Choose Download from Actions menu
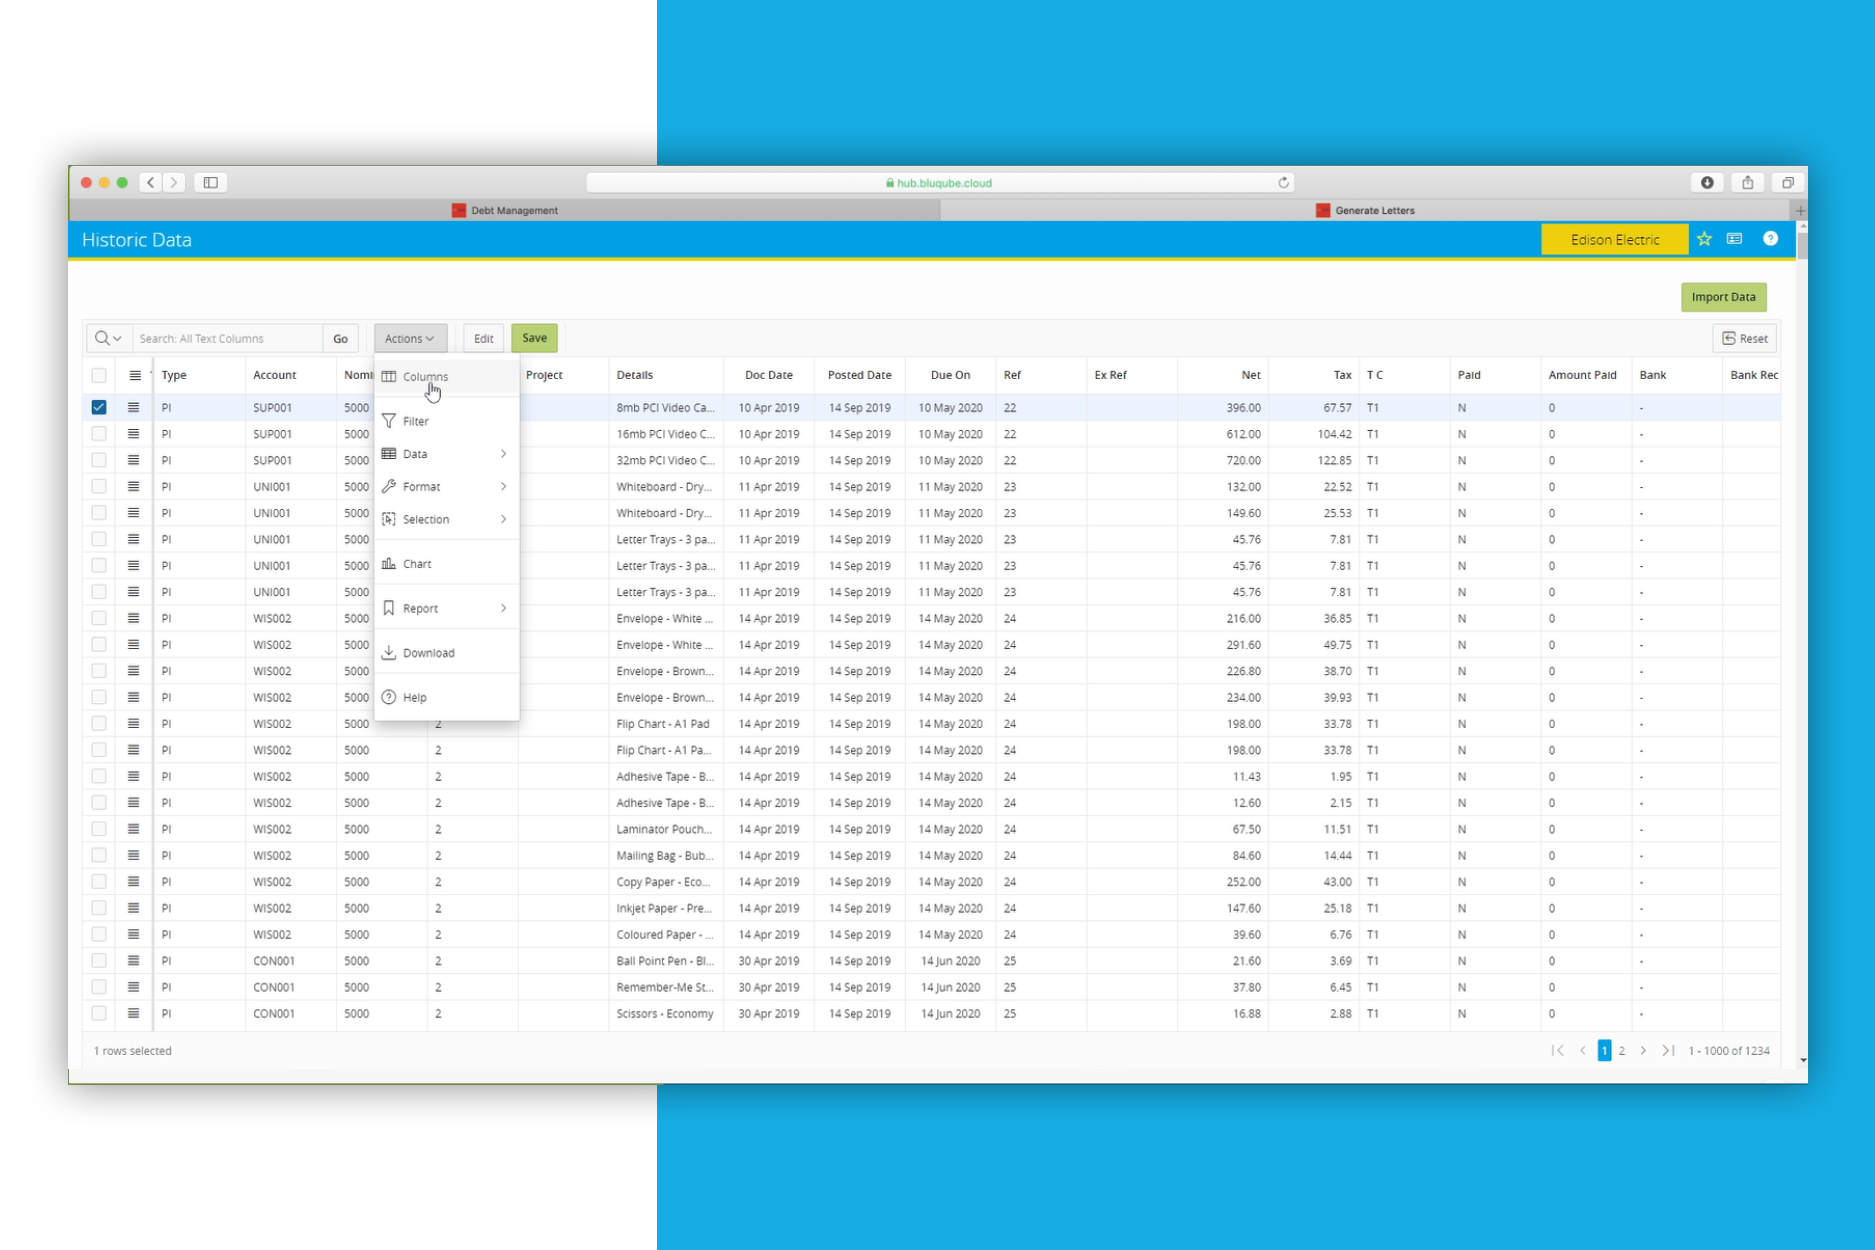The image size is (1875, 1250). [429, 653]
